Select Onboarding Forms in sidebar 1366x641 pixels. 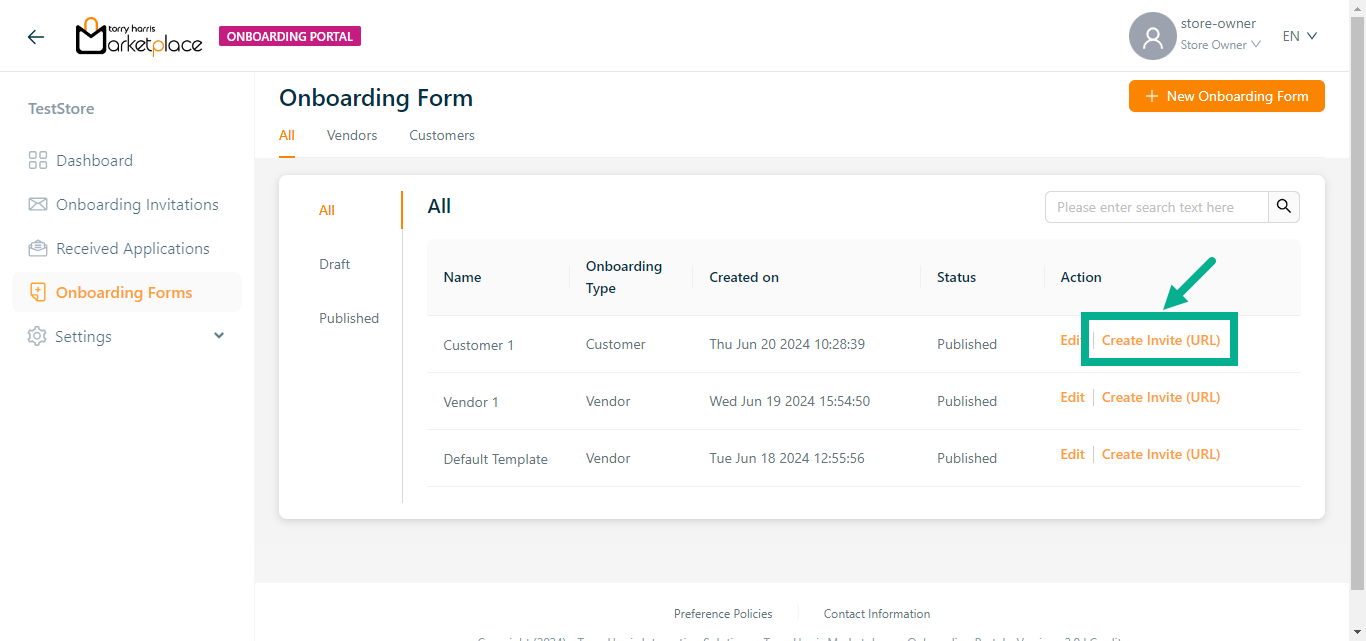pyautogui.click(x=124, y=292)
